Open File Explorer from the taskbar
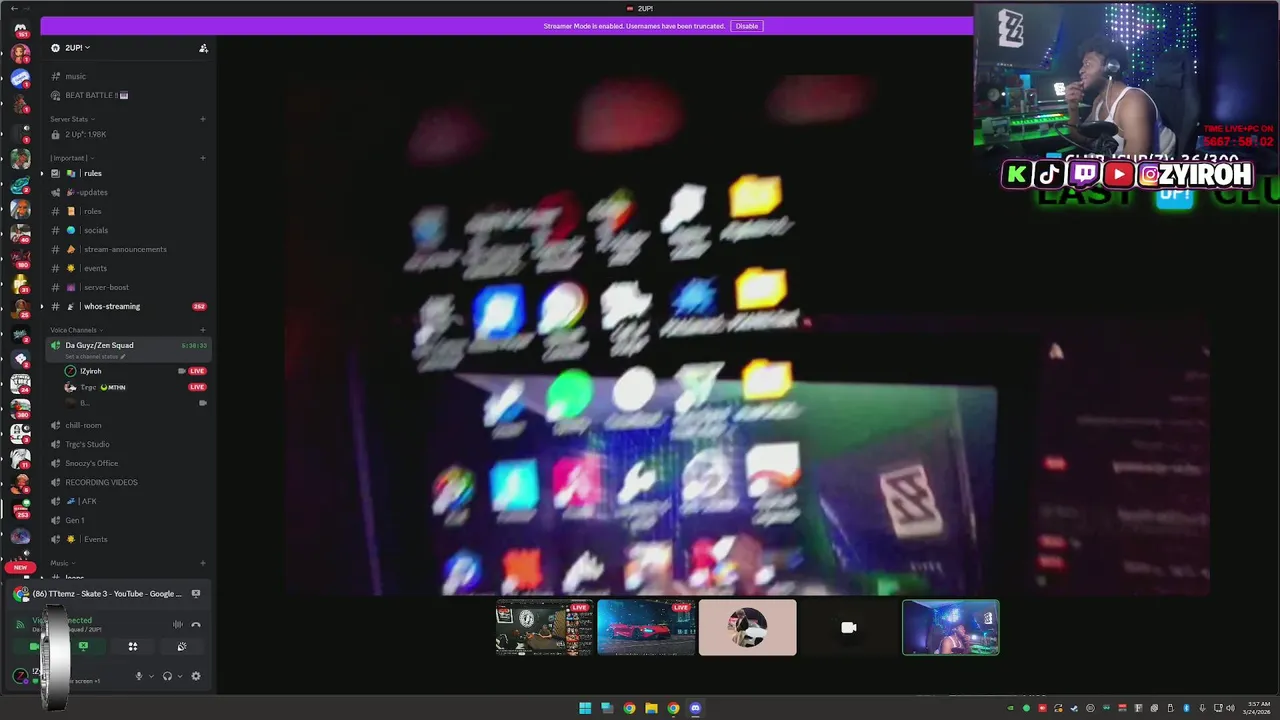 651,708
